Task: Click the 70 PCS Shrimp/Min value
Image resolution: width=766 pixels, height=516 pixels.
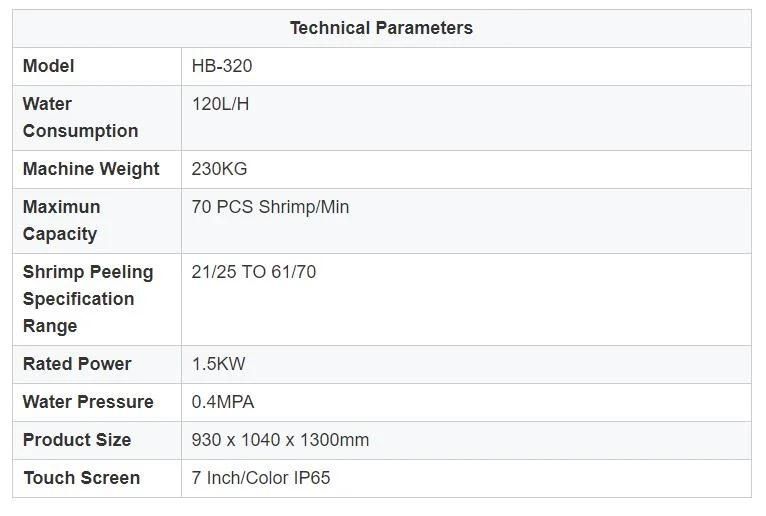Action: (270, 207)
